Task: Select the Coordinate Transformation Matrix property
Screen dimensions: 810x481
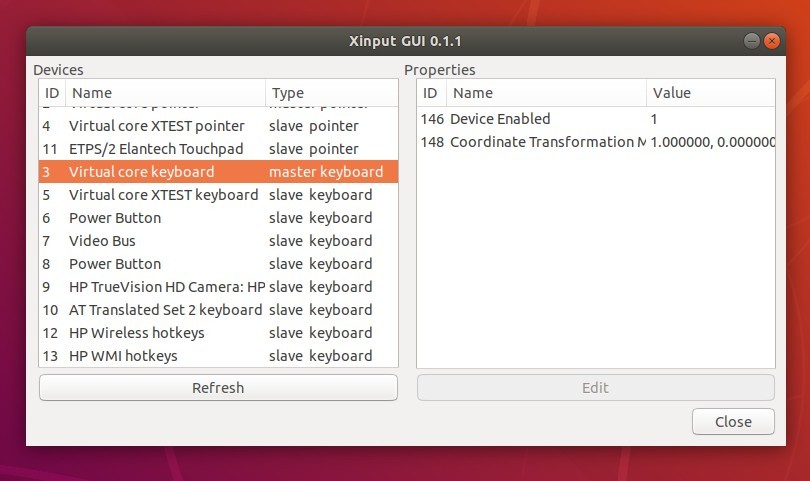Action: point(596,142)
